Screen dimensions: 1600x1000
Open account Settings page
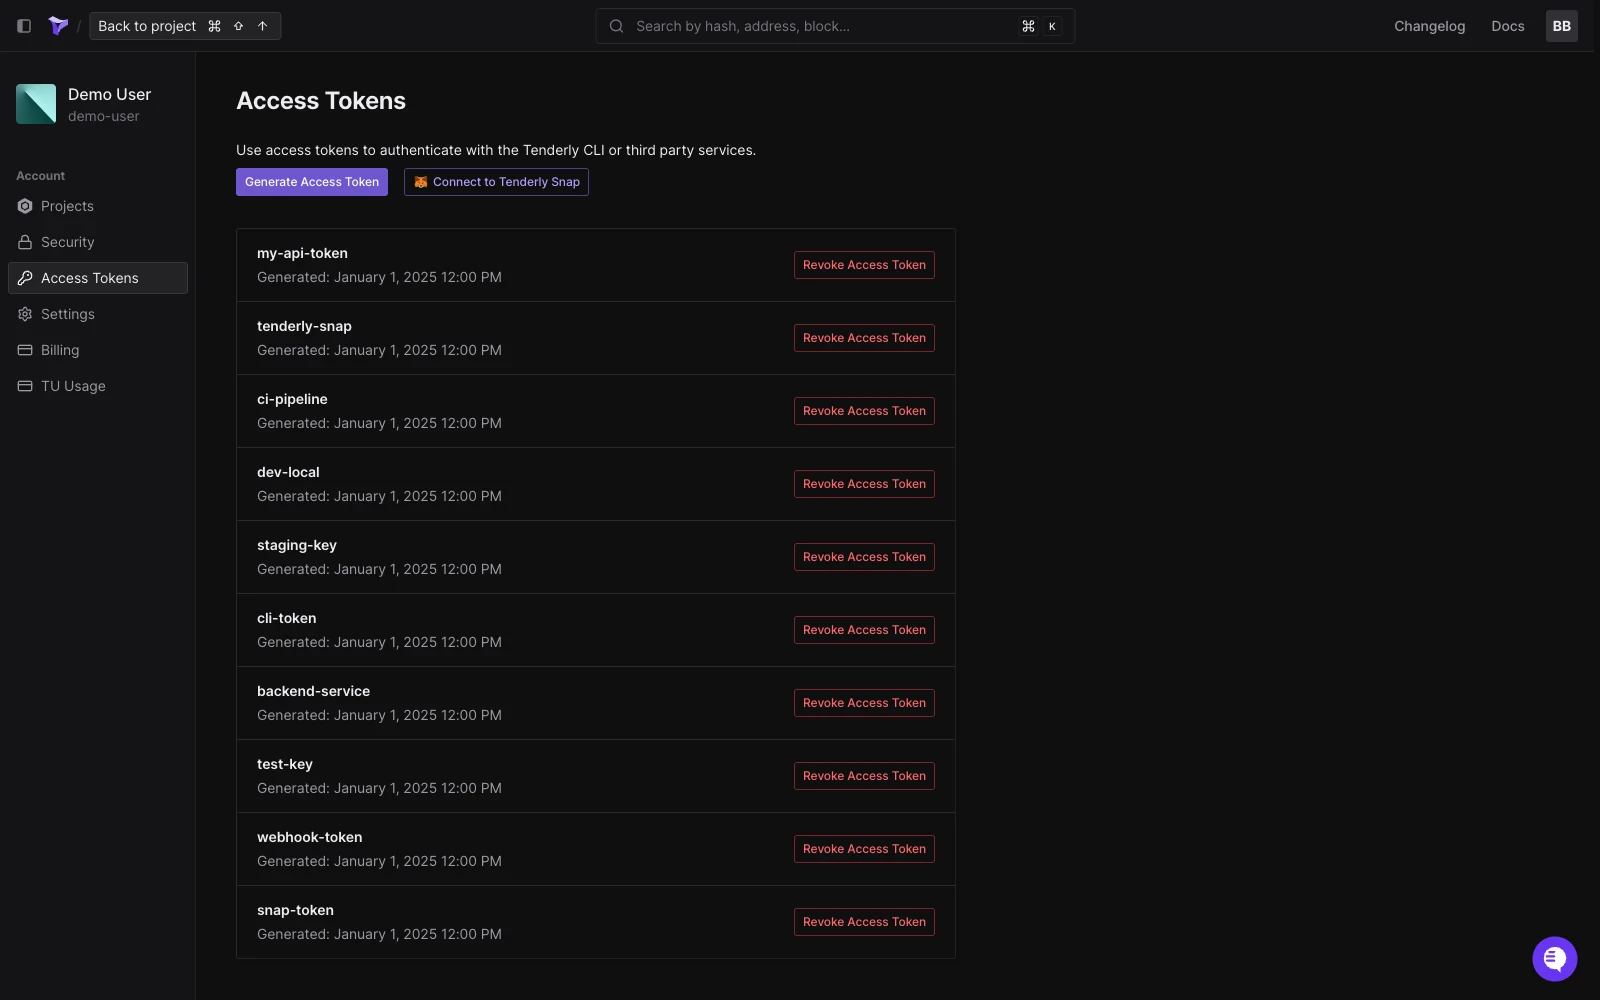pos(98,314)
